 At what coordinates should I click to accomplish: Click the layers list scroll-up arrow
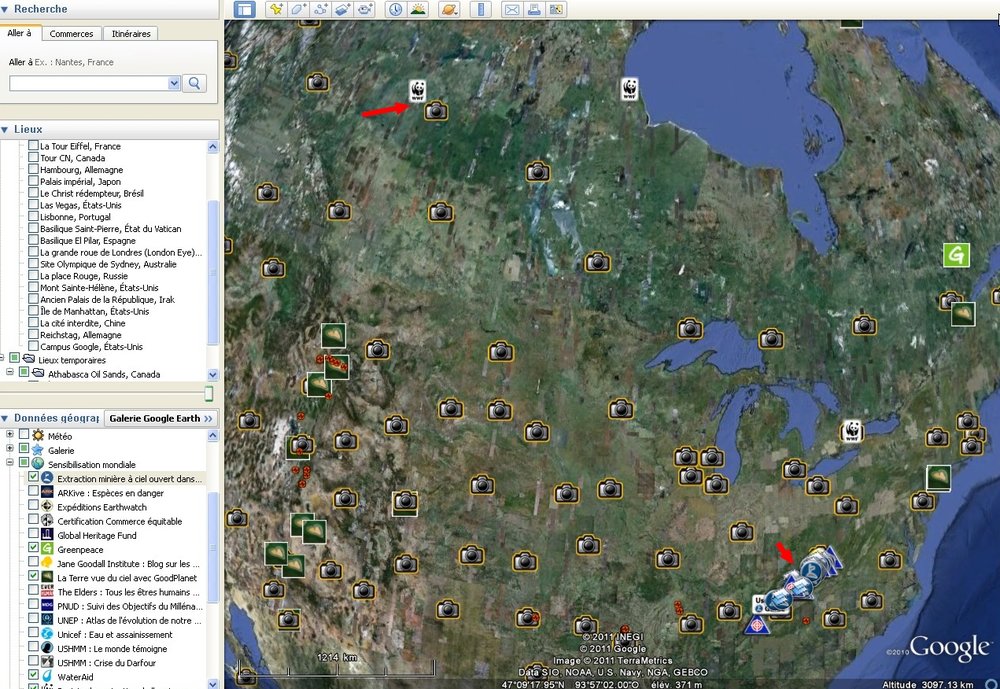(x=213, y=436)
